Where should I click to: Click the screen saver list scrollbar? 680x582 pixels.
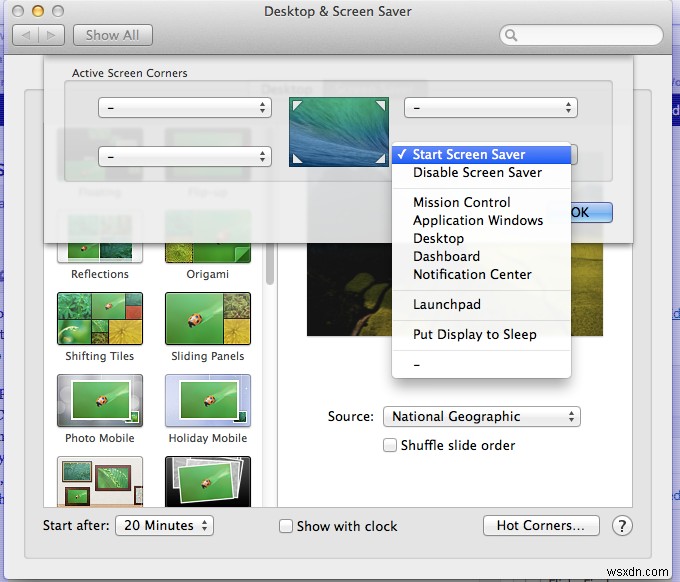coord(270,264)
